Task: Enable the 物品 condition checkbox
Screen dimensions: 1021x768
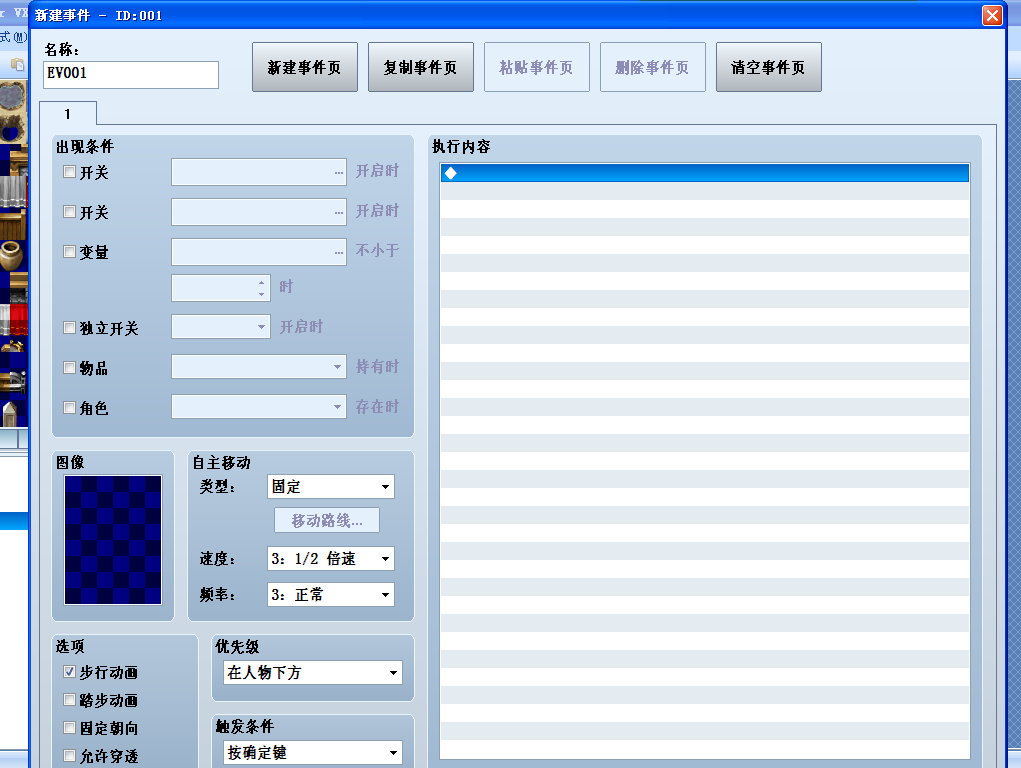Action: coord(70,367)
